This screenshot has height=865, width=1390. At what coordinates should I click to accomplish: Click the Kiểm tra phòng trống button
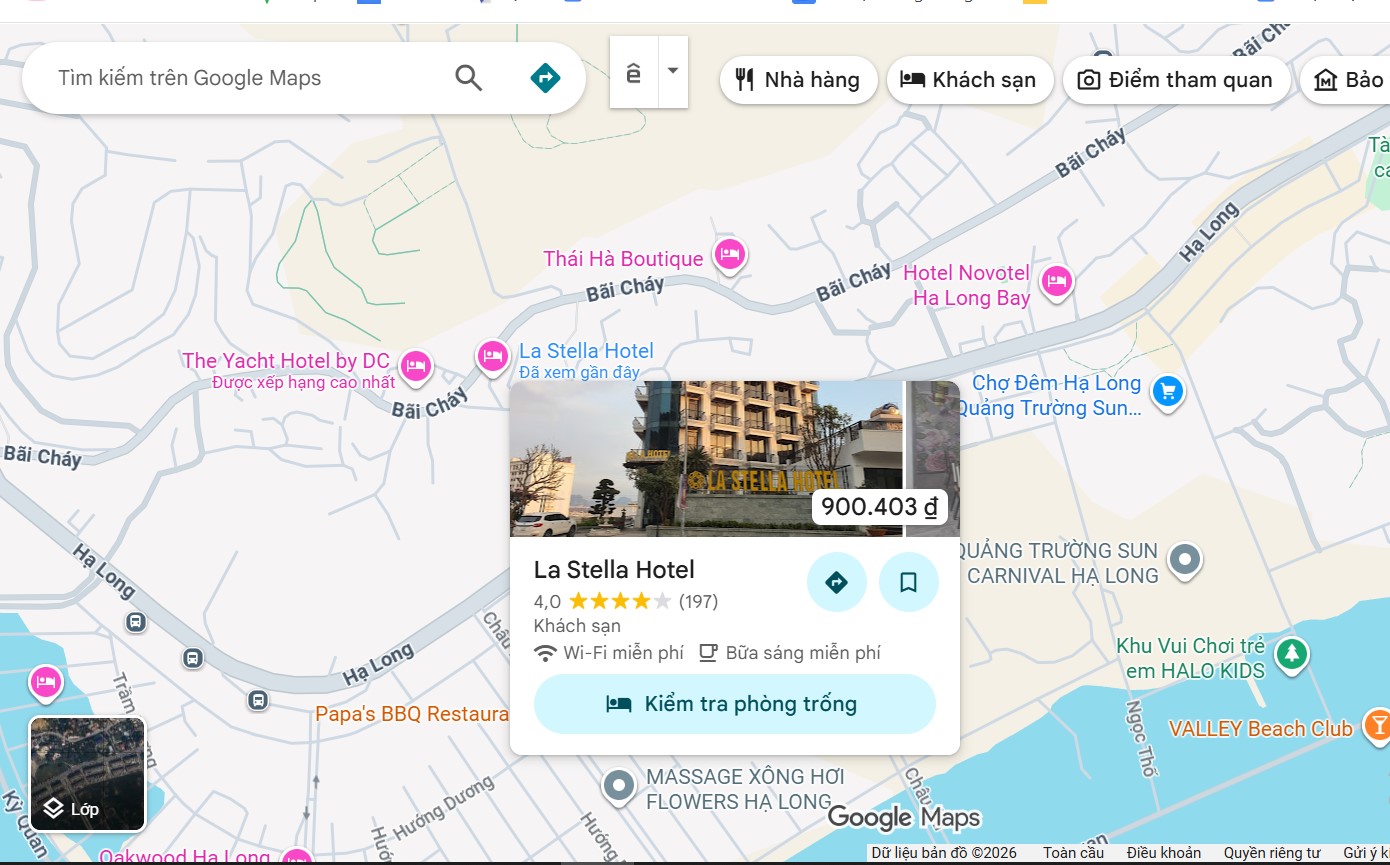[735, 704]
